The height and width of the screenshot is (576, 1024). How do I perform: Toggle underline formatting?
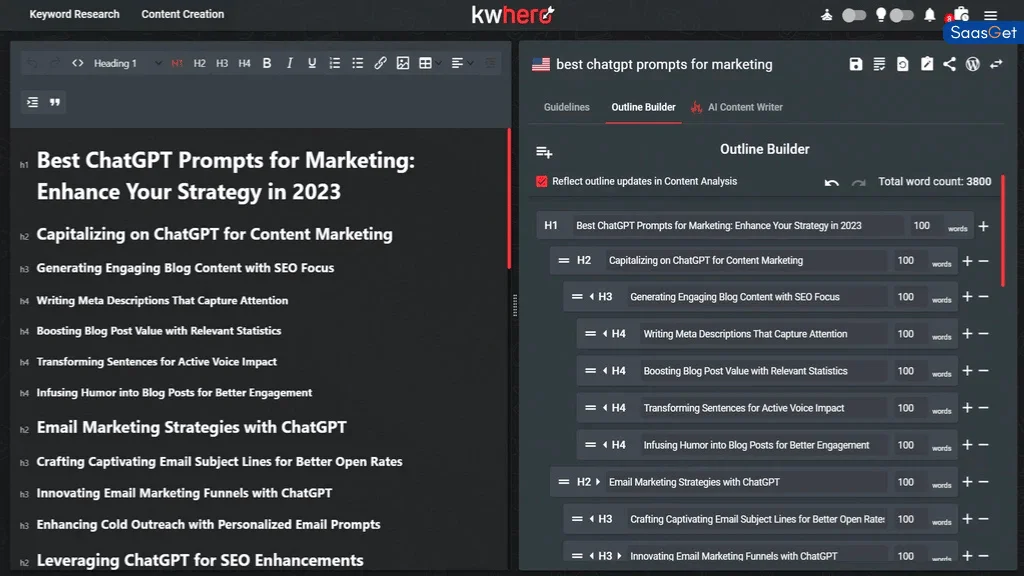pos(312,63)
